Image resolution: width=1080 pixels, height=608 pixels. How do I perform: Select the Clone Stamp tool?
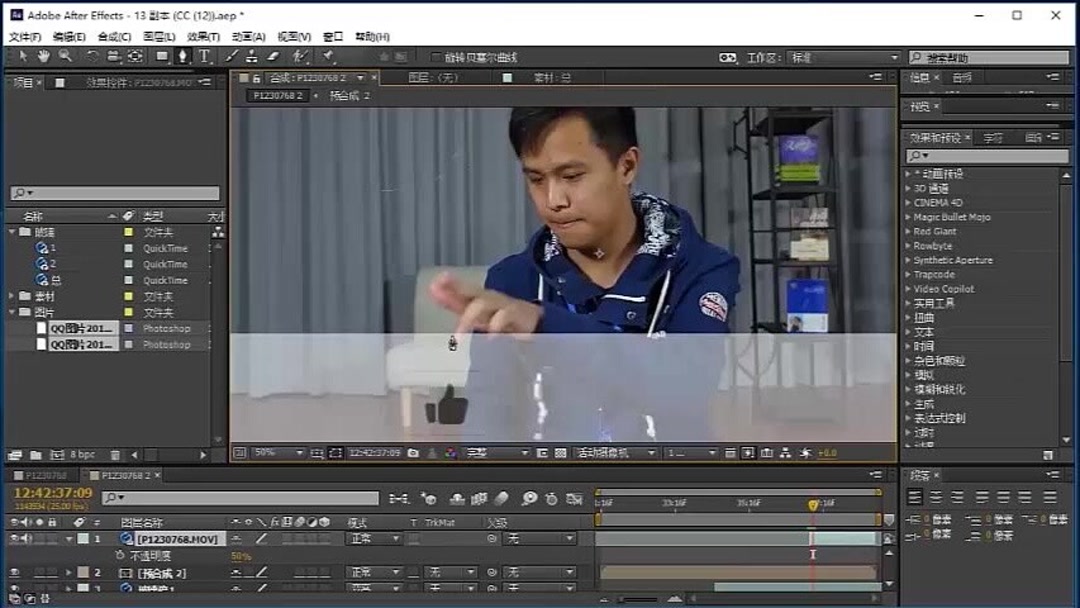(250, 56)
